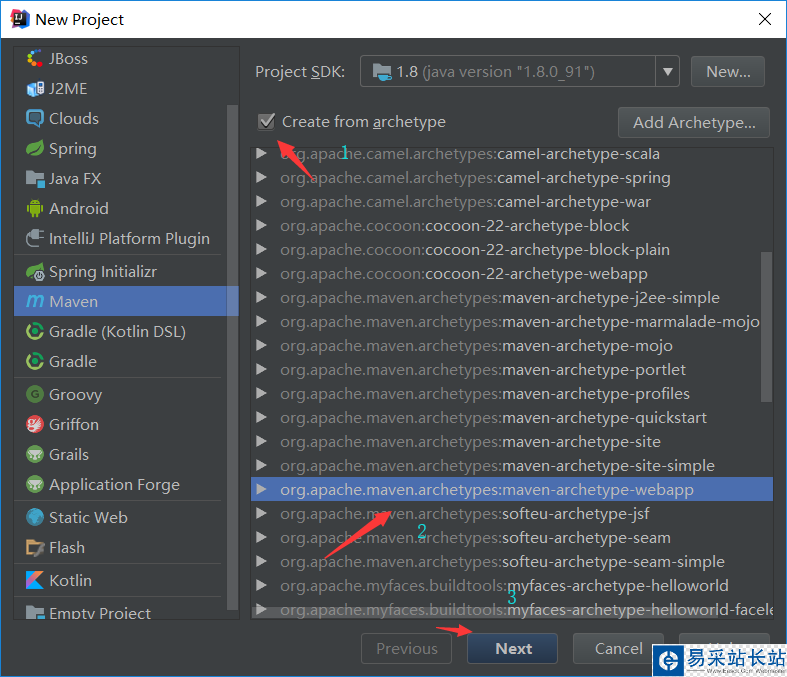Viewport: 787px width, 677px height.
Task: Click the Kotlin logo icon
Action: point(35,580)
